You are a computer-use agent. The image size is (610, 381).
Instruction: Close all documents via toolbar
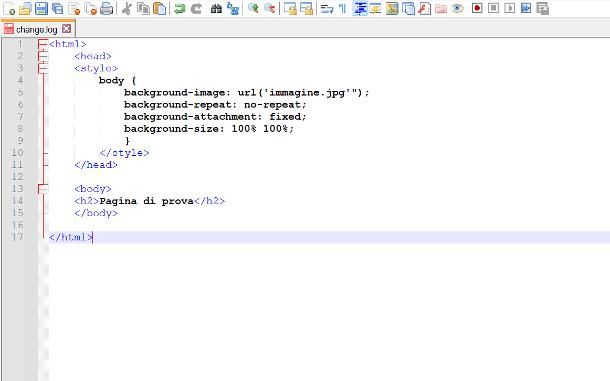pos(90,9)
